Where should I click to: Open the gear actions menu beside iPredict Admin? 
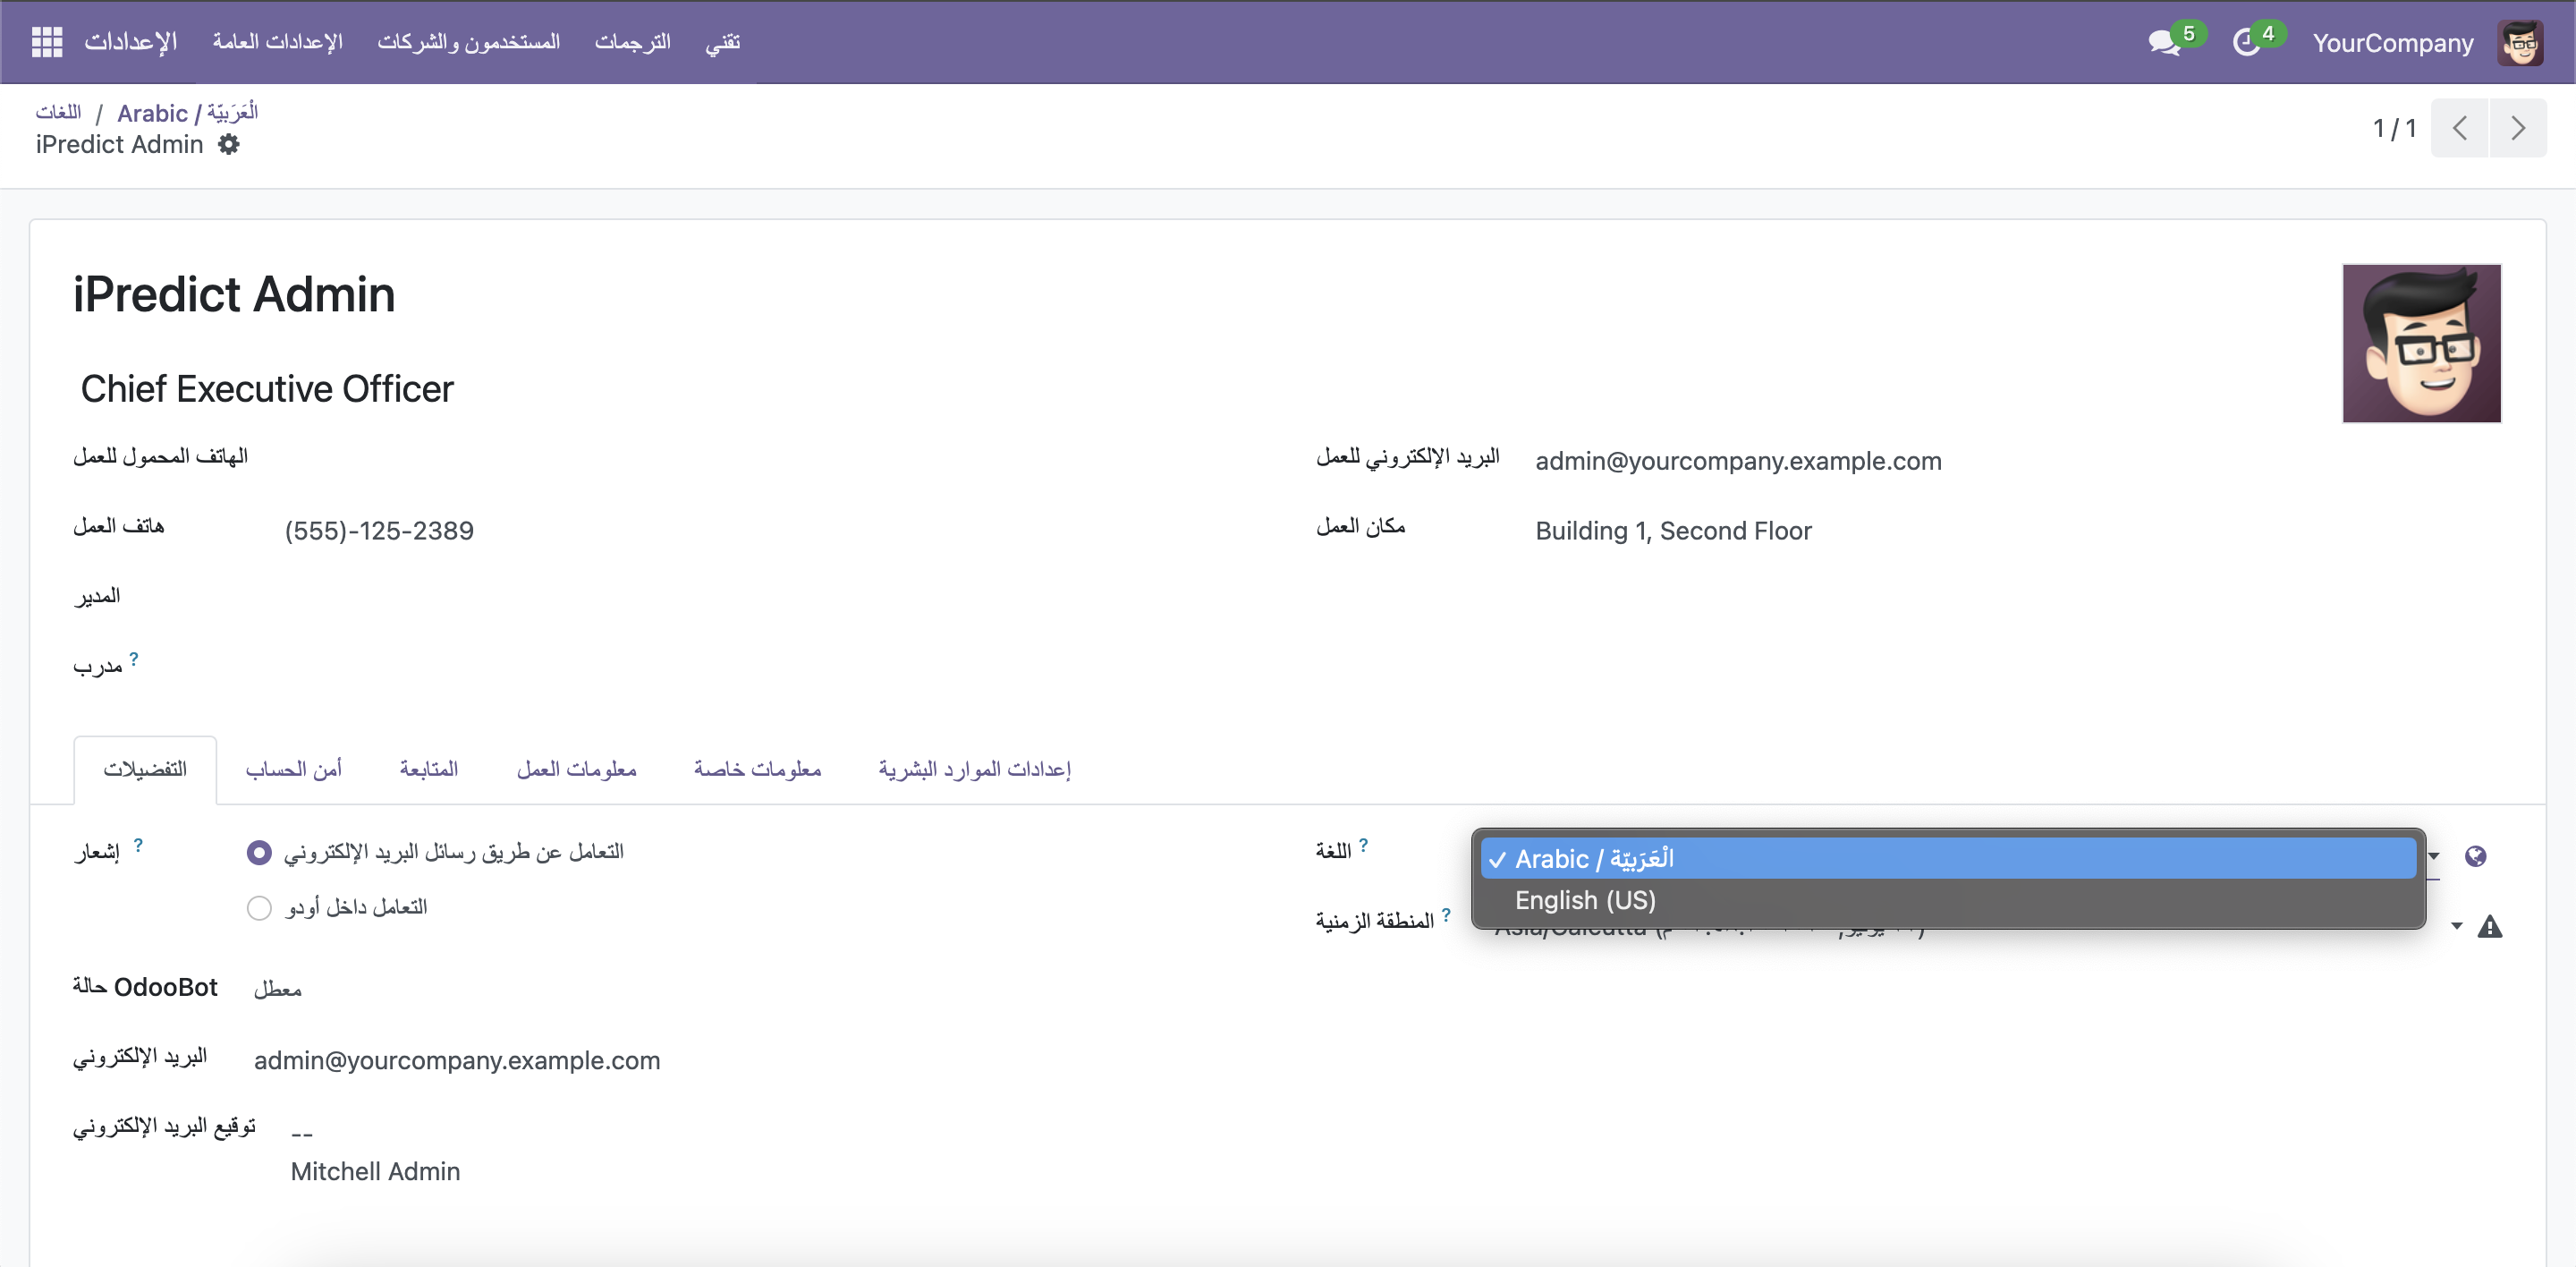pos(229,144)
